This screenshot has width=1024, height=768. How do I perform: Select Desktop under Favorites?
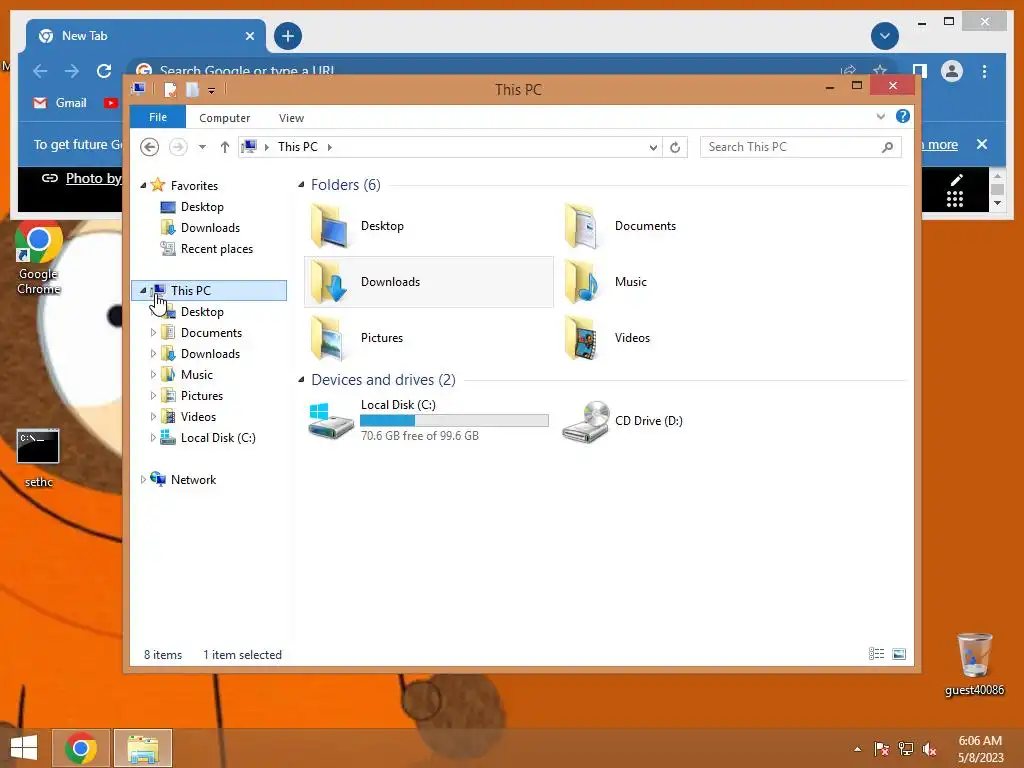coord(202,207)
